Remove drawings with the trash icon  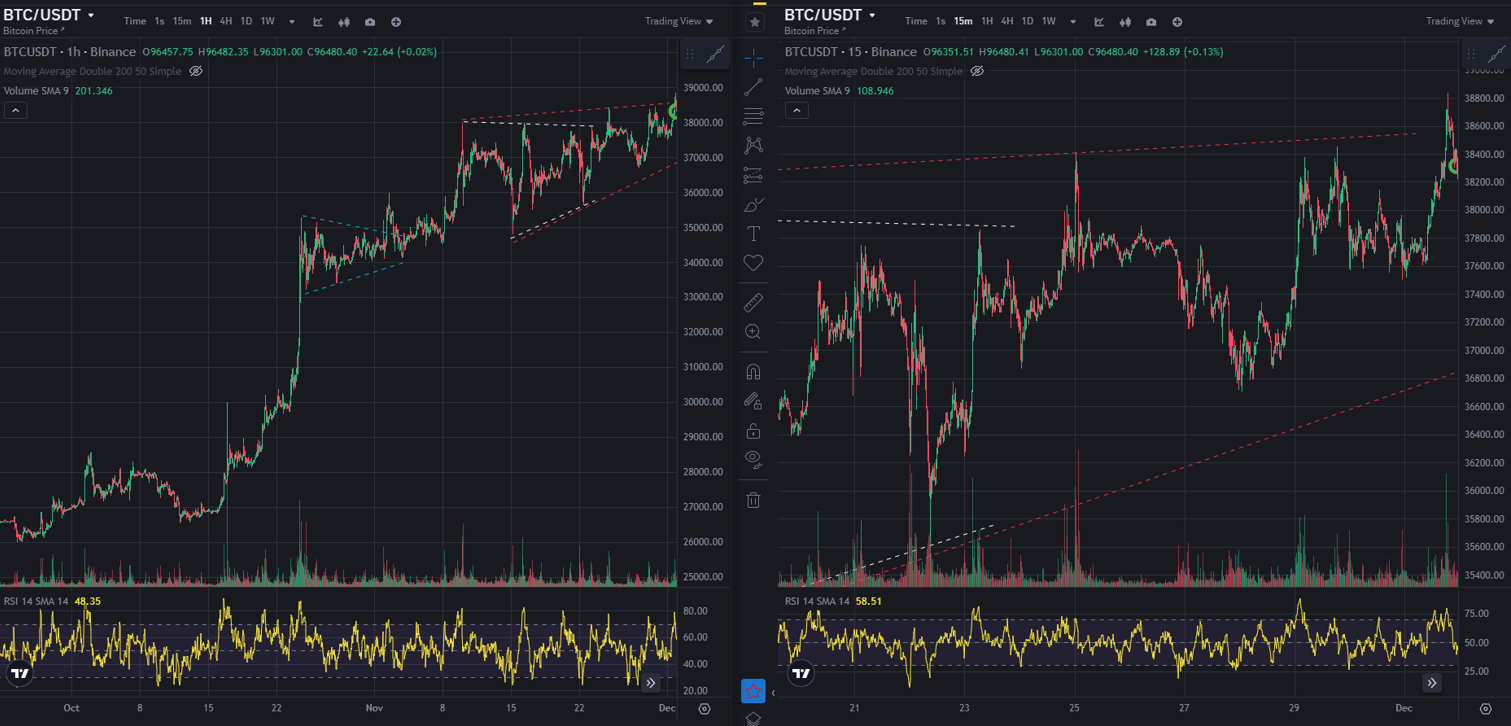point(753,500)
